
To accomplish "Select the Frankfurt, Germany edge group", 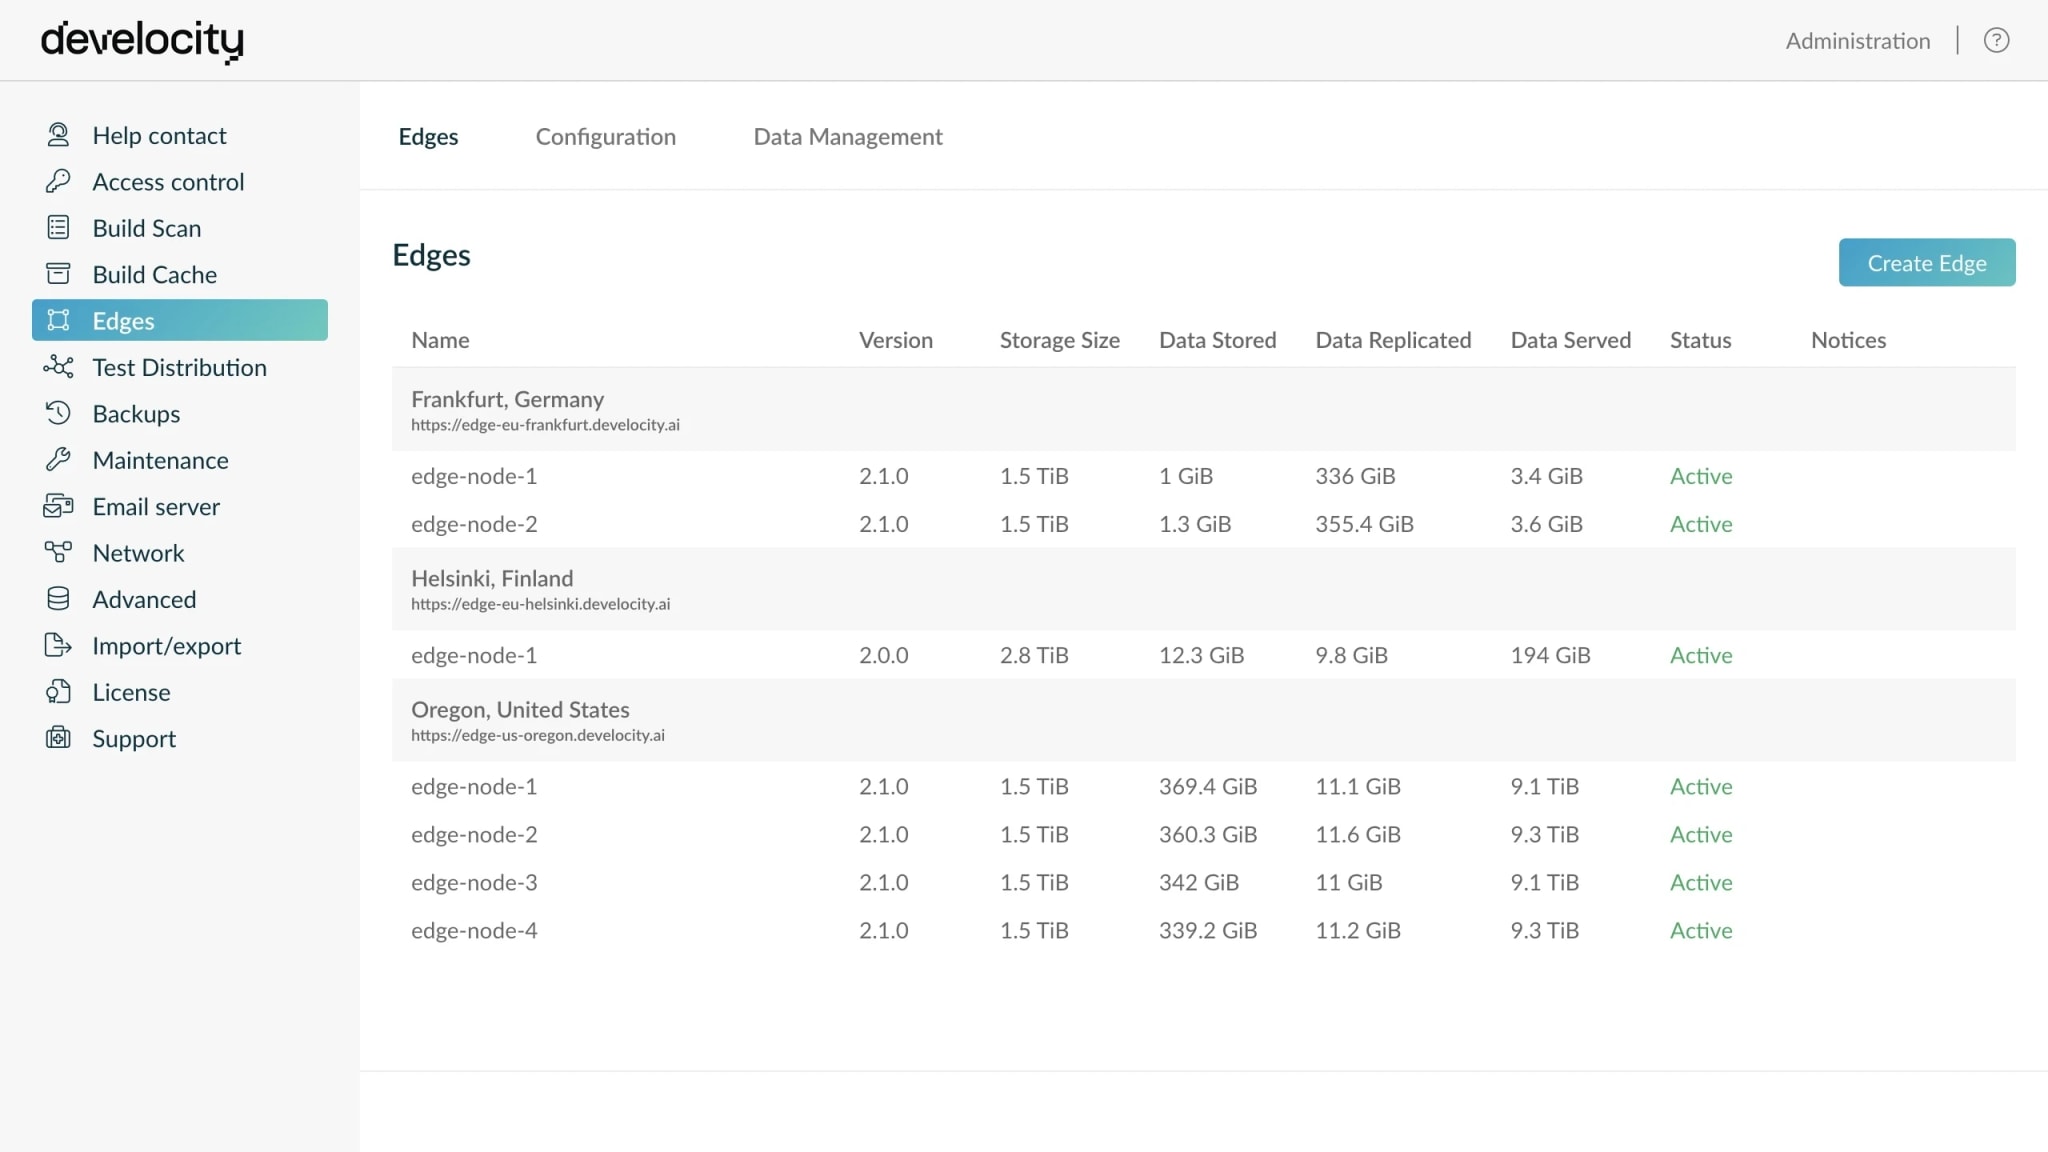I will (x=507, y=399).
